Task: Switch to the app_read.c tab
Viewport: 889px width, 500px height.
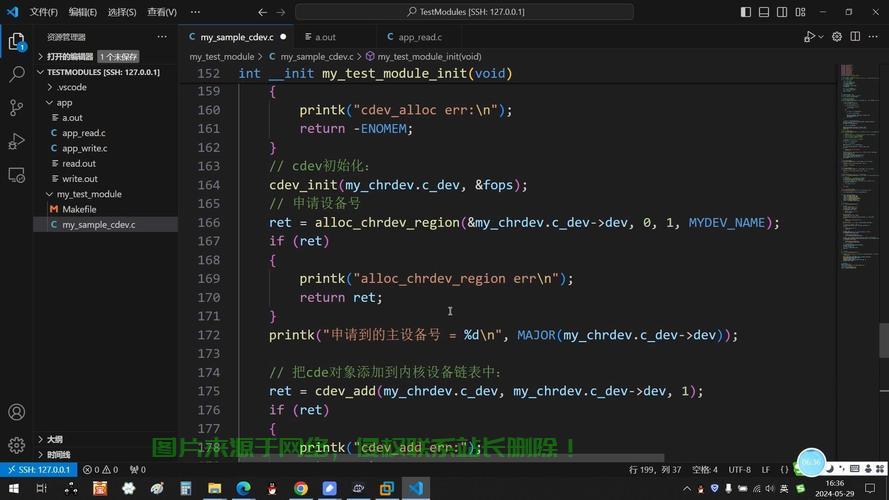Action: (419, 37)
